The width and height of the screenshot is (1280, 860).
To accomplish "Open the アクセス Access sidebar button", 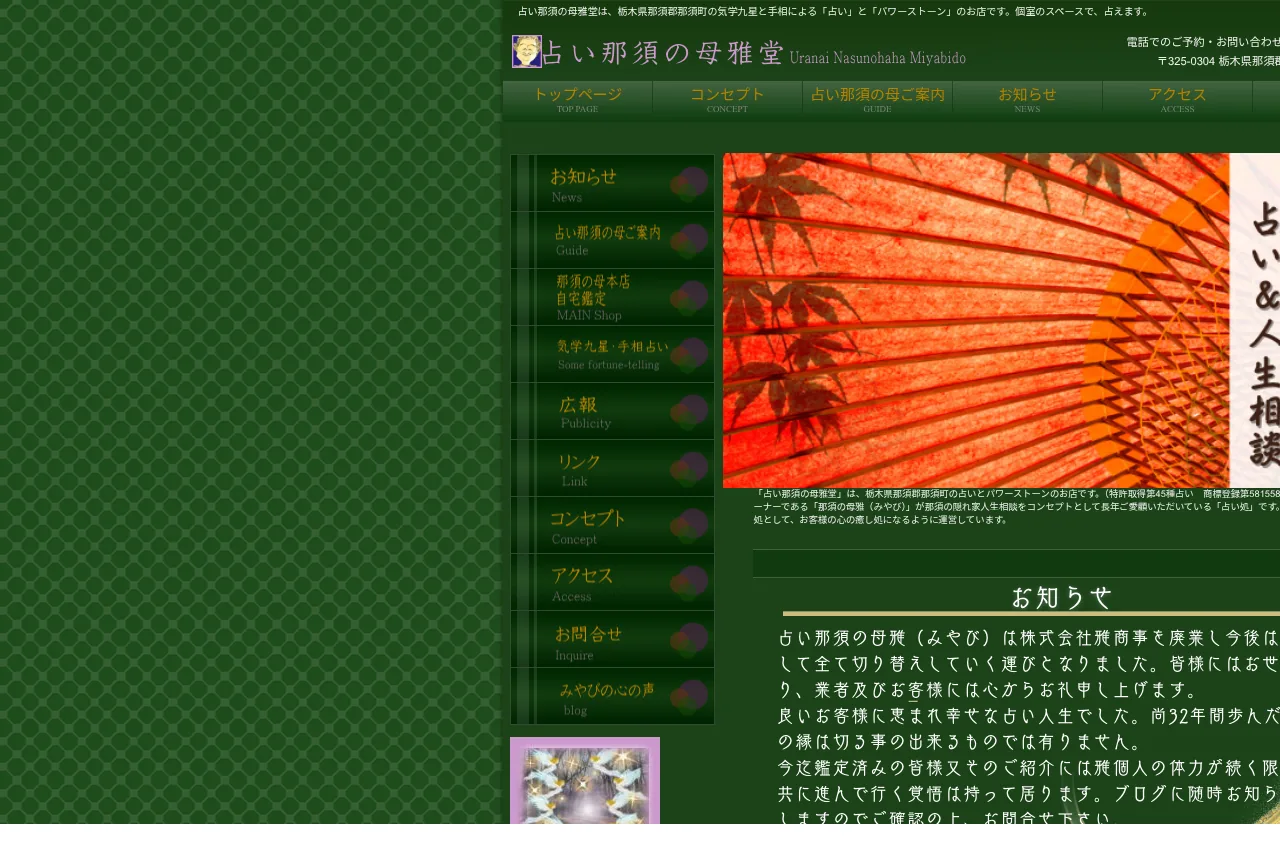I will point(613,582).
